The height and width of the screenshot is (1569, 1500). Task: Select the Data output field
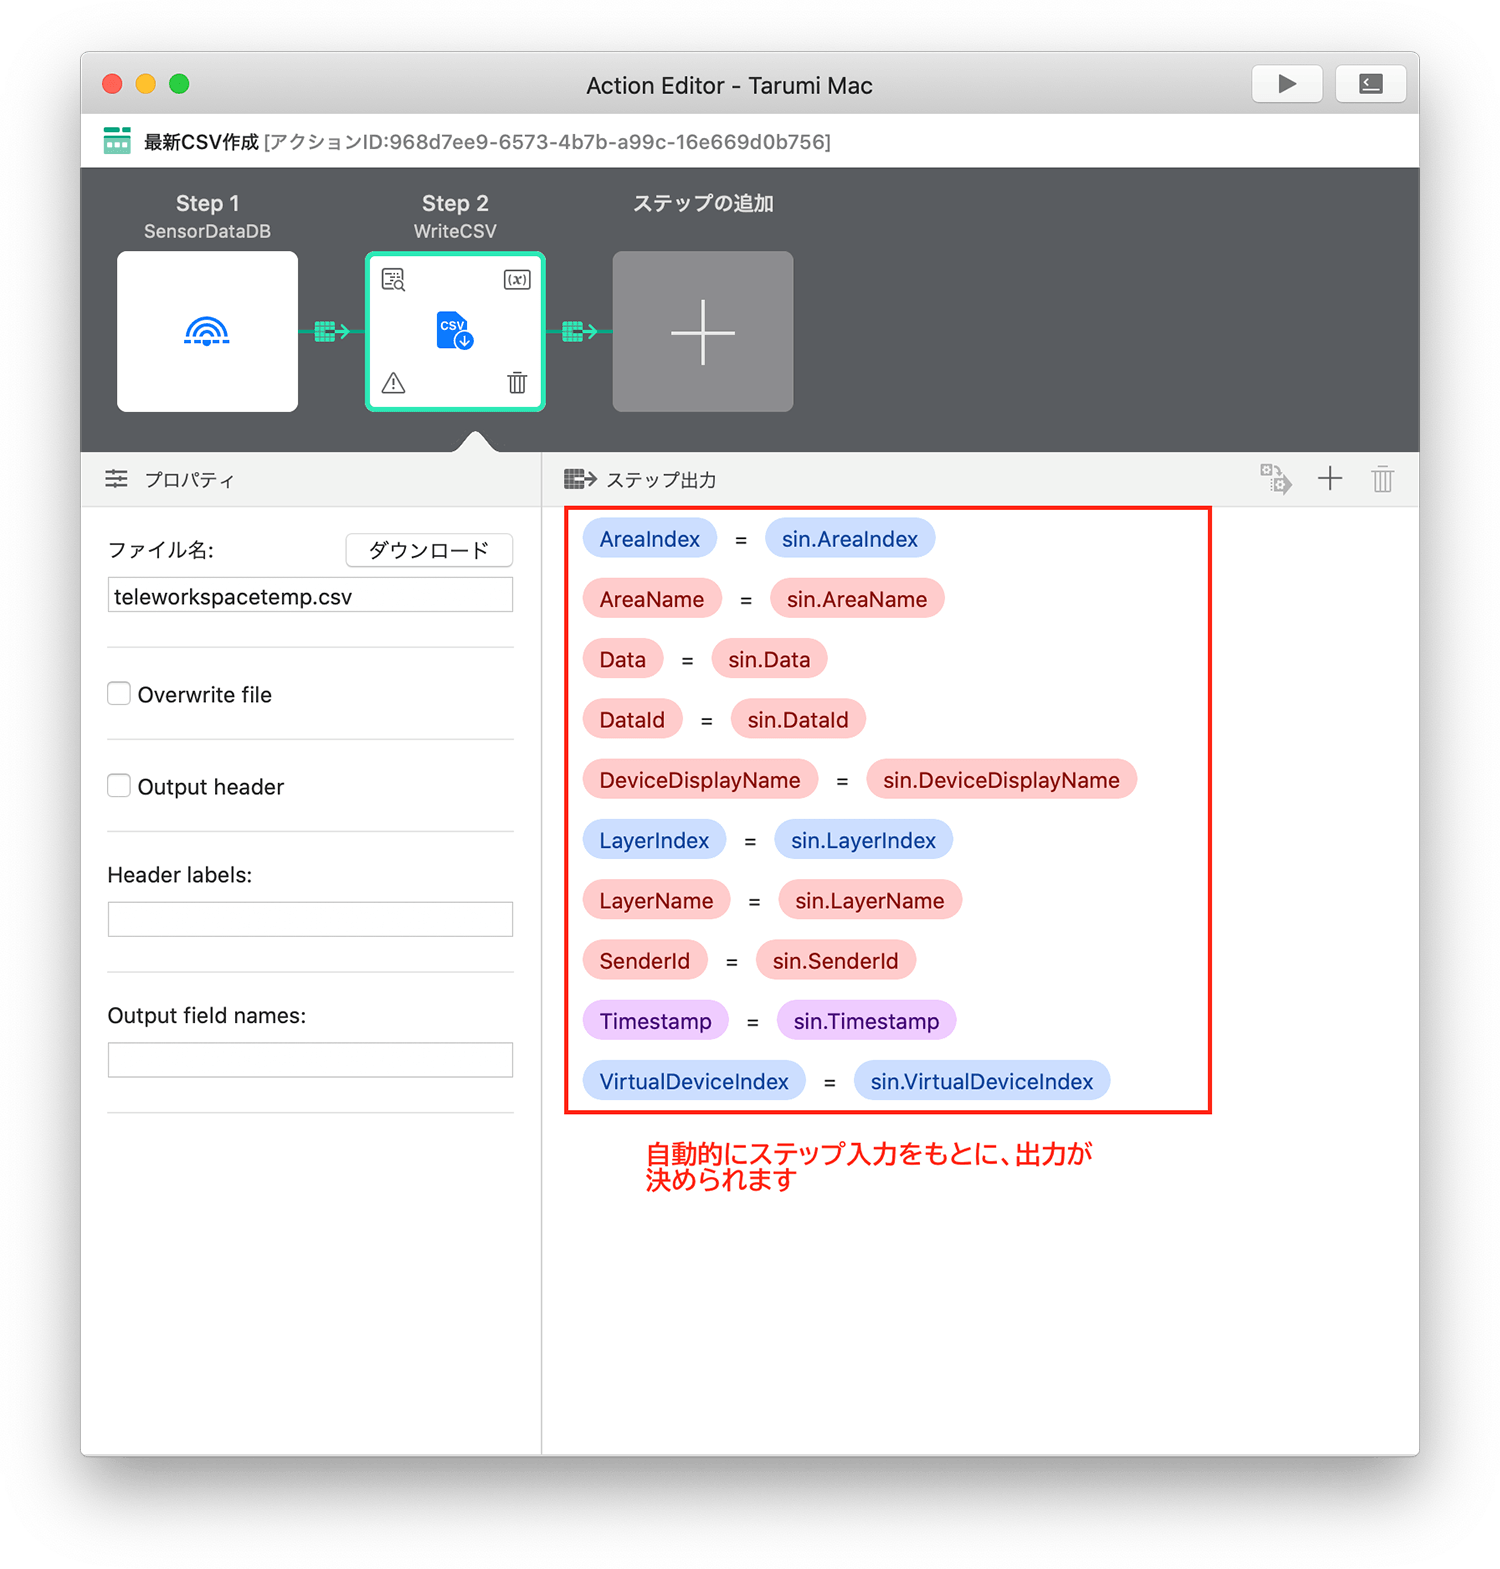tap(622, 659)
